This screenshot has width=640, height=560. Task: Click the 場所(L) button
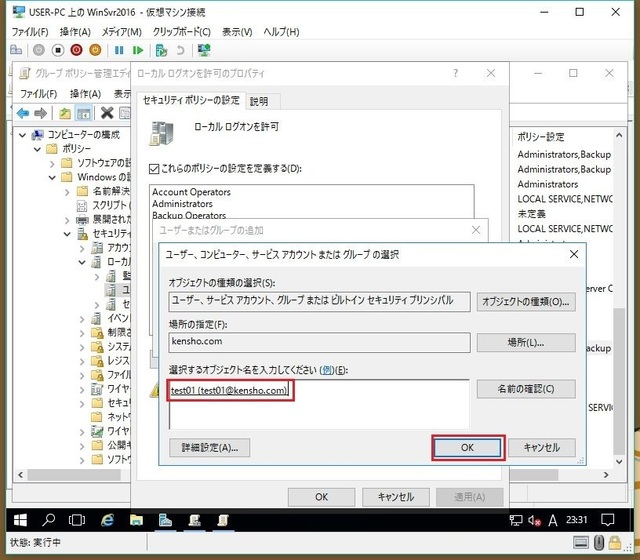(526, 343)
